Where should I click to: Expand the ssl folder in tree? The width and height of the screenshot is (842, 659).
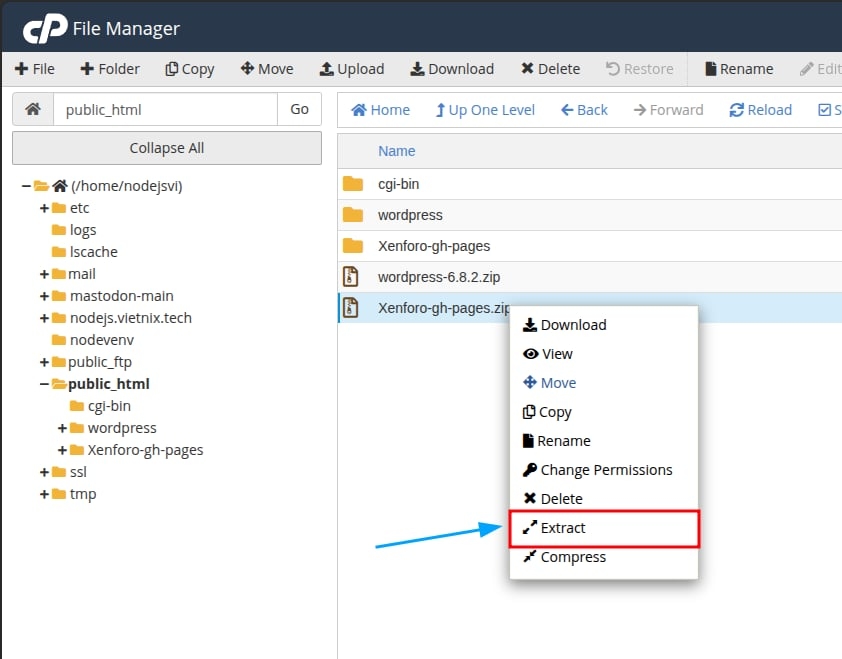45,472
